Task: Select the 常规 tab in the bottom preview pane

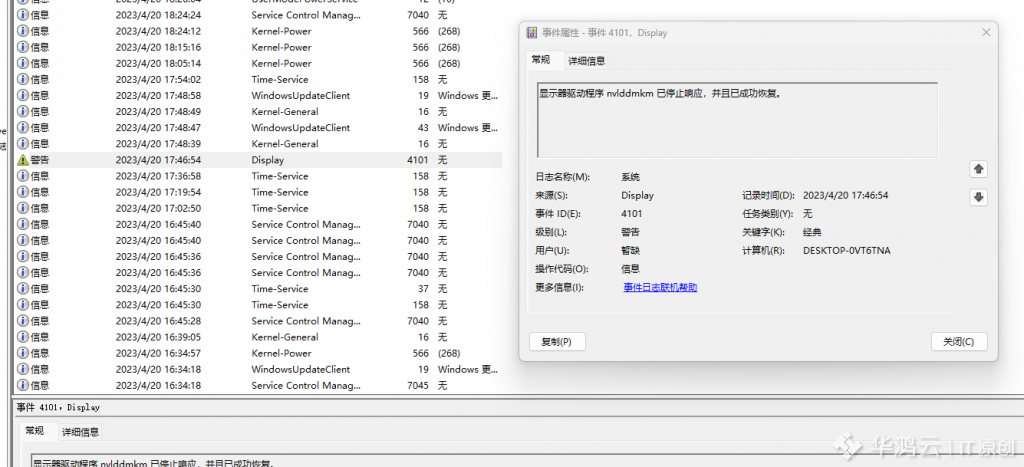Action: 35,430
